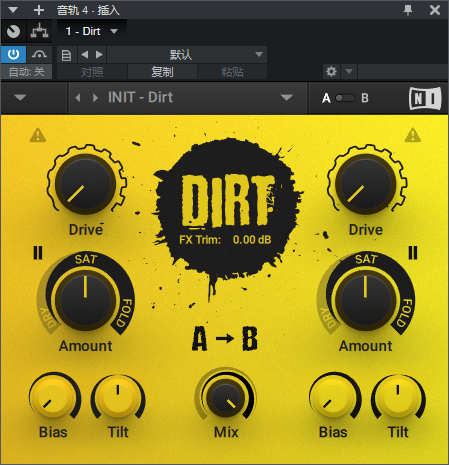The height and width of the screenshot is (465, 449).
Task: Click the 'INIT - Dirt' preset name
Action: (x=140, y=98)
